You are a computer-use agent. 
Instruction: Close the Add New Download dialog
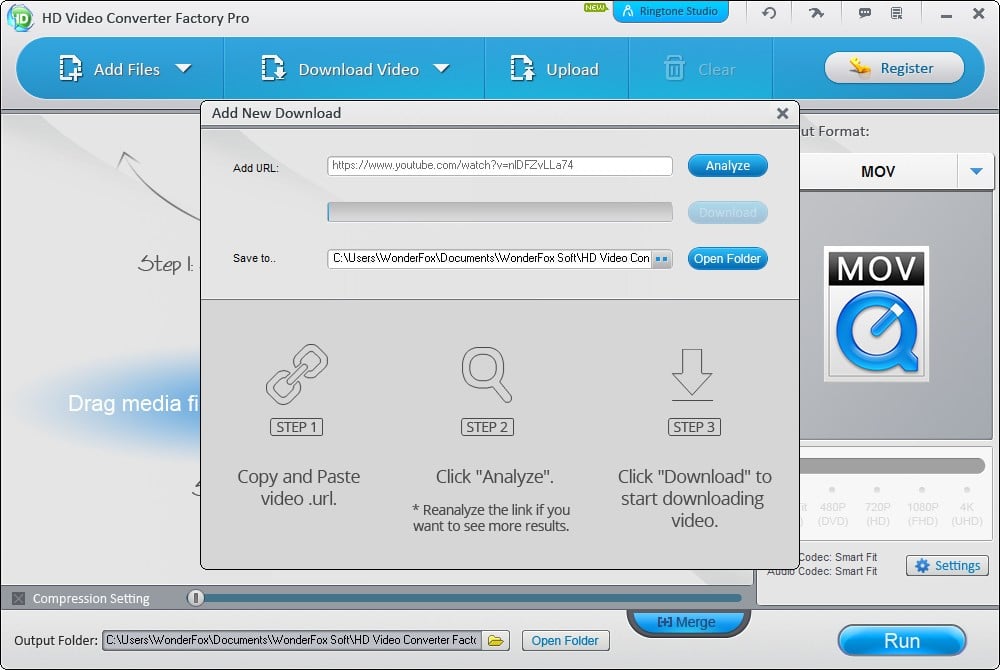[783, 114]
